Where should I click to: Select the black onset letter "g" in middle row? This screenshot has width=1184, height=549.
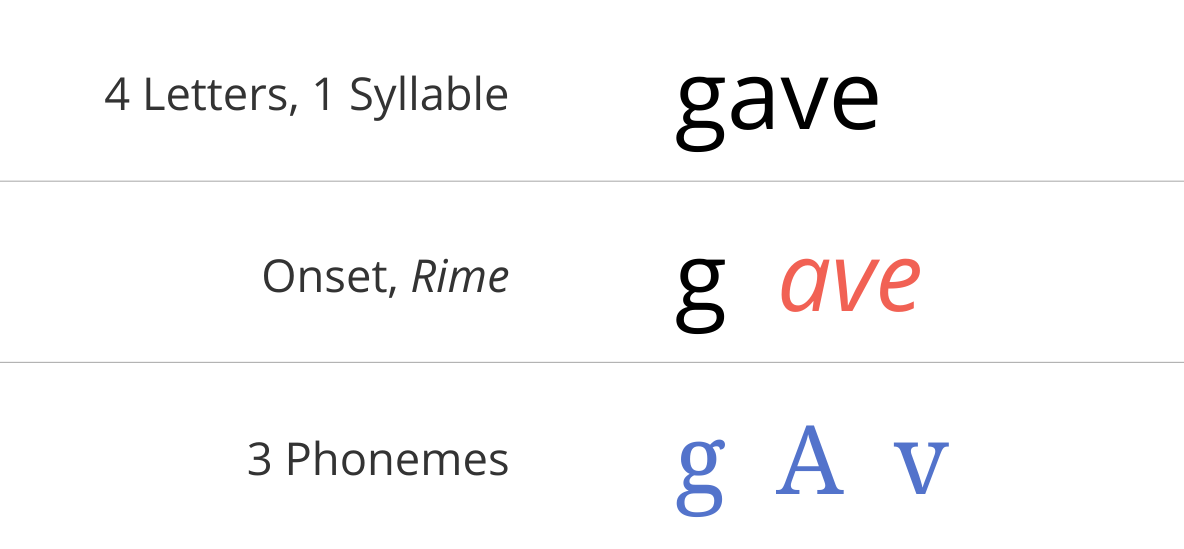(x=700, y=294)
